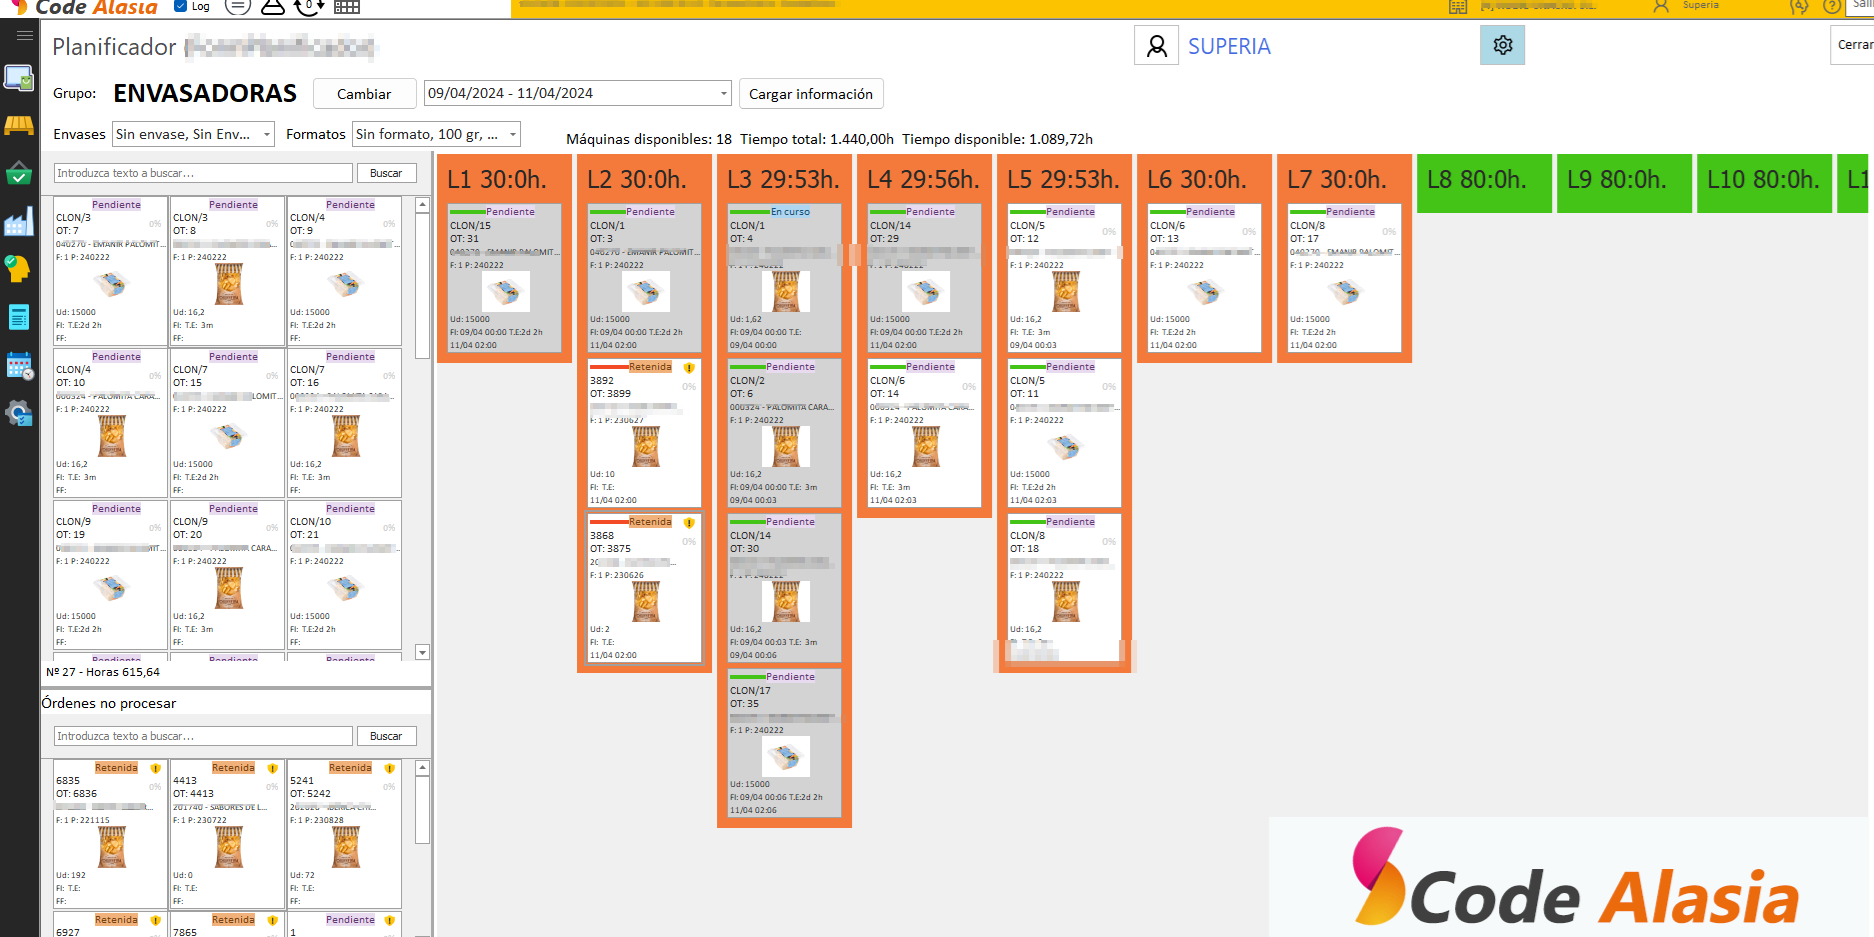
Task: Click the green shopping basket sidebar icon
Action: 19,174
